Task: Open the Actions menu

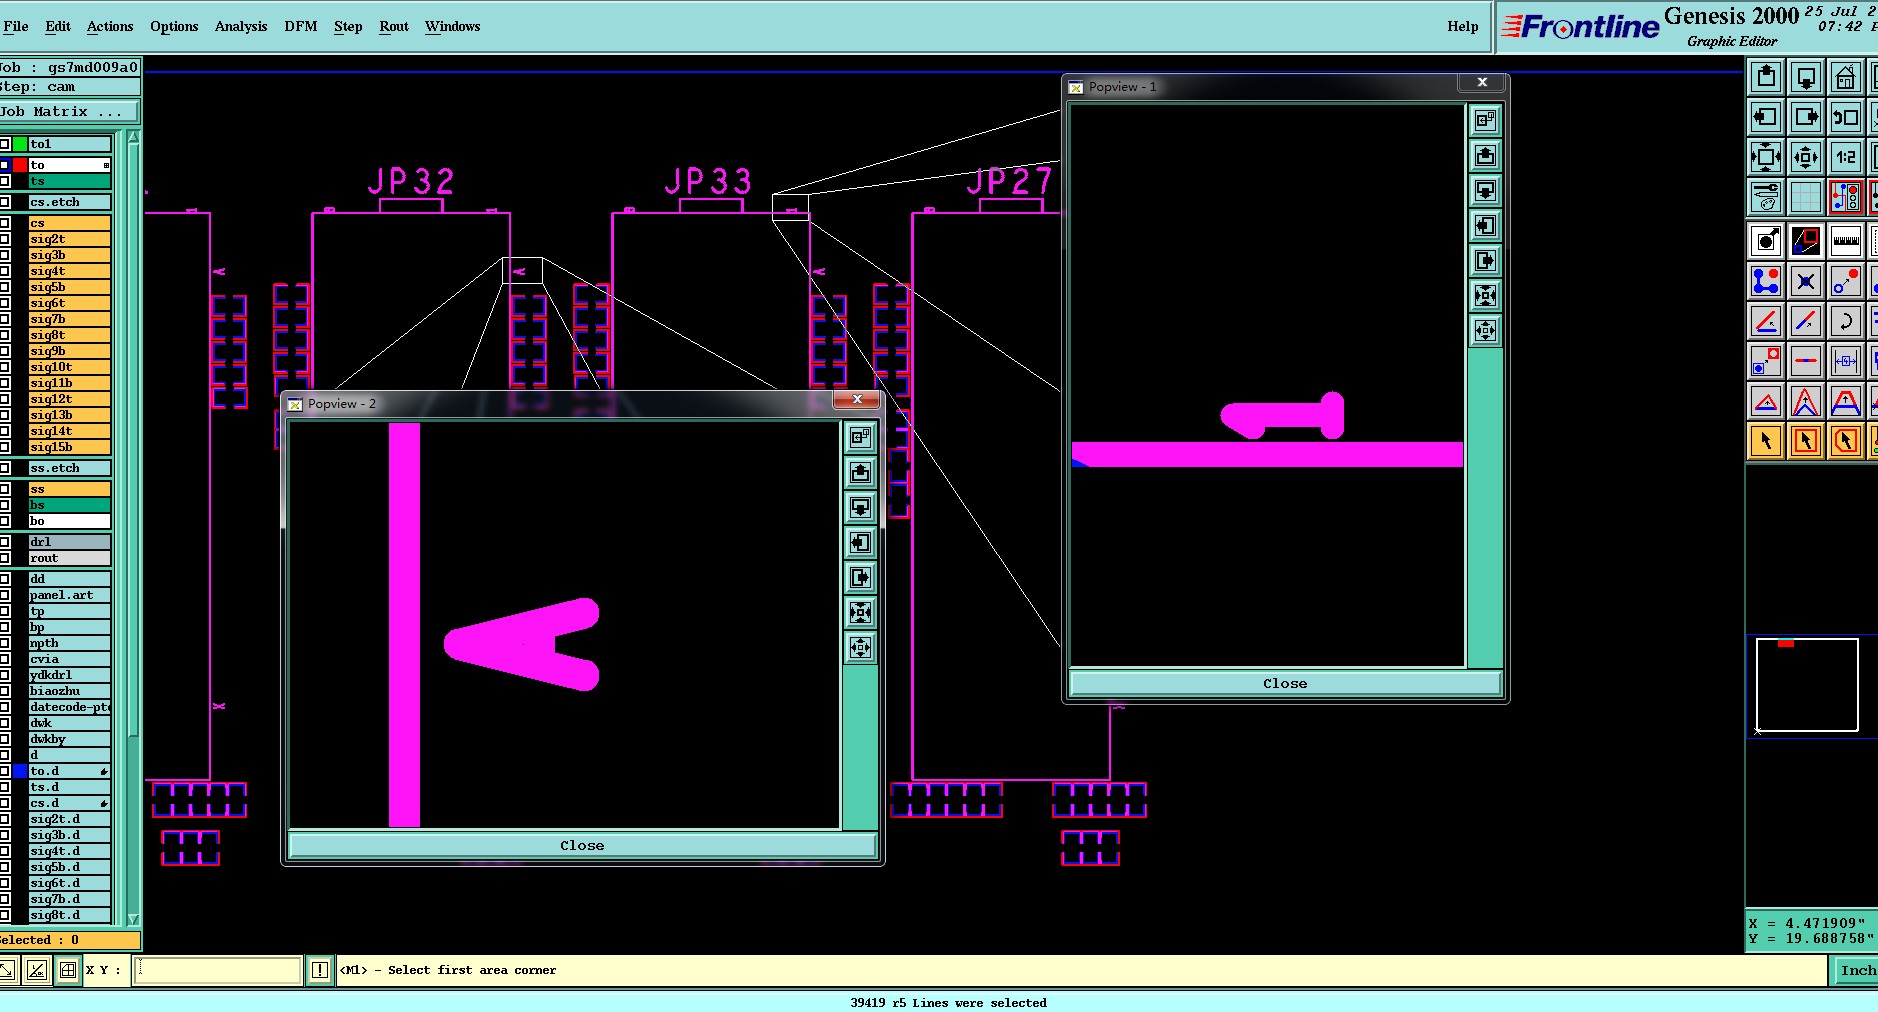Action: tap(110, 26)
